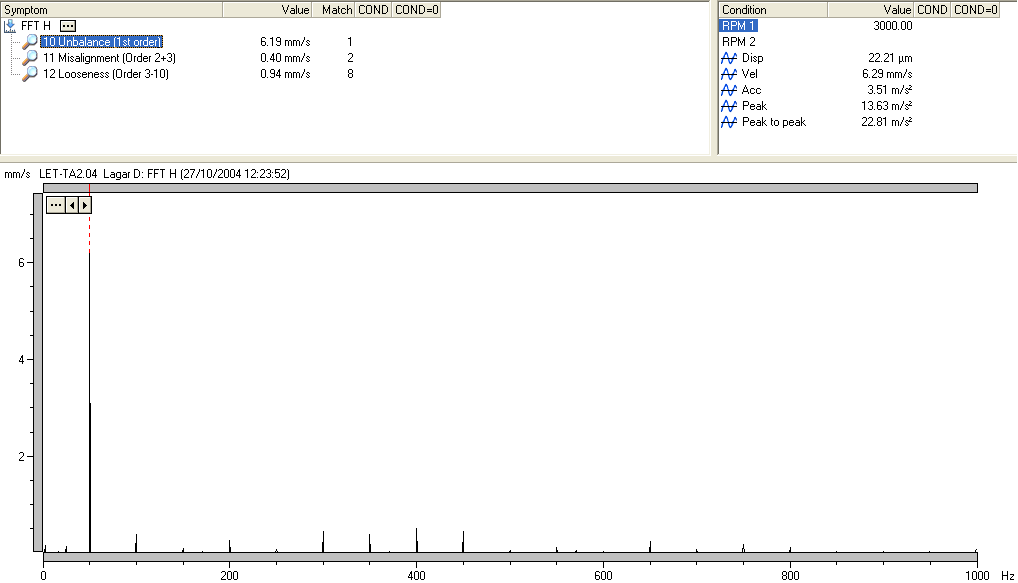
Task: Step the spectrum cursor left with the arrow
Action: click(72, 204)
